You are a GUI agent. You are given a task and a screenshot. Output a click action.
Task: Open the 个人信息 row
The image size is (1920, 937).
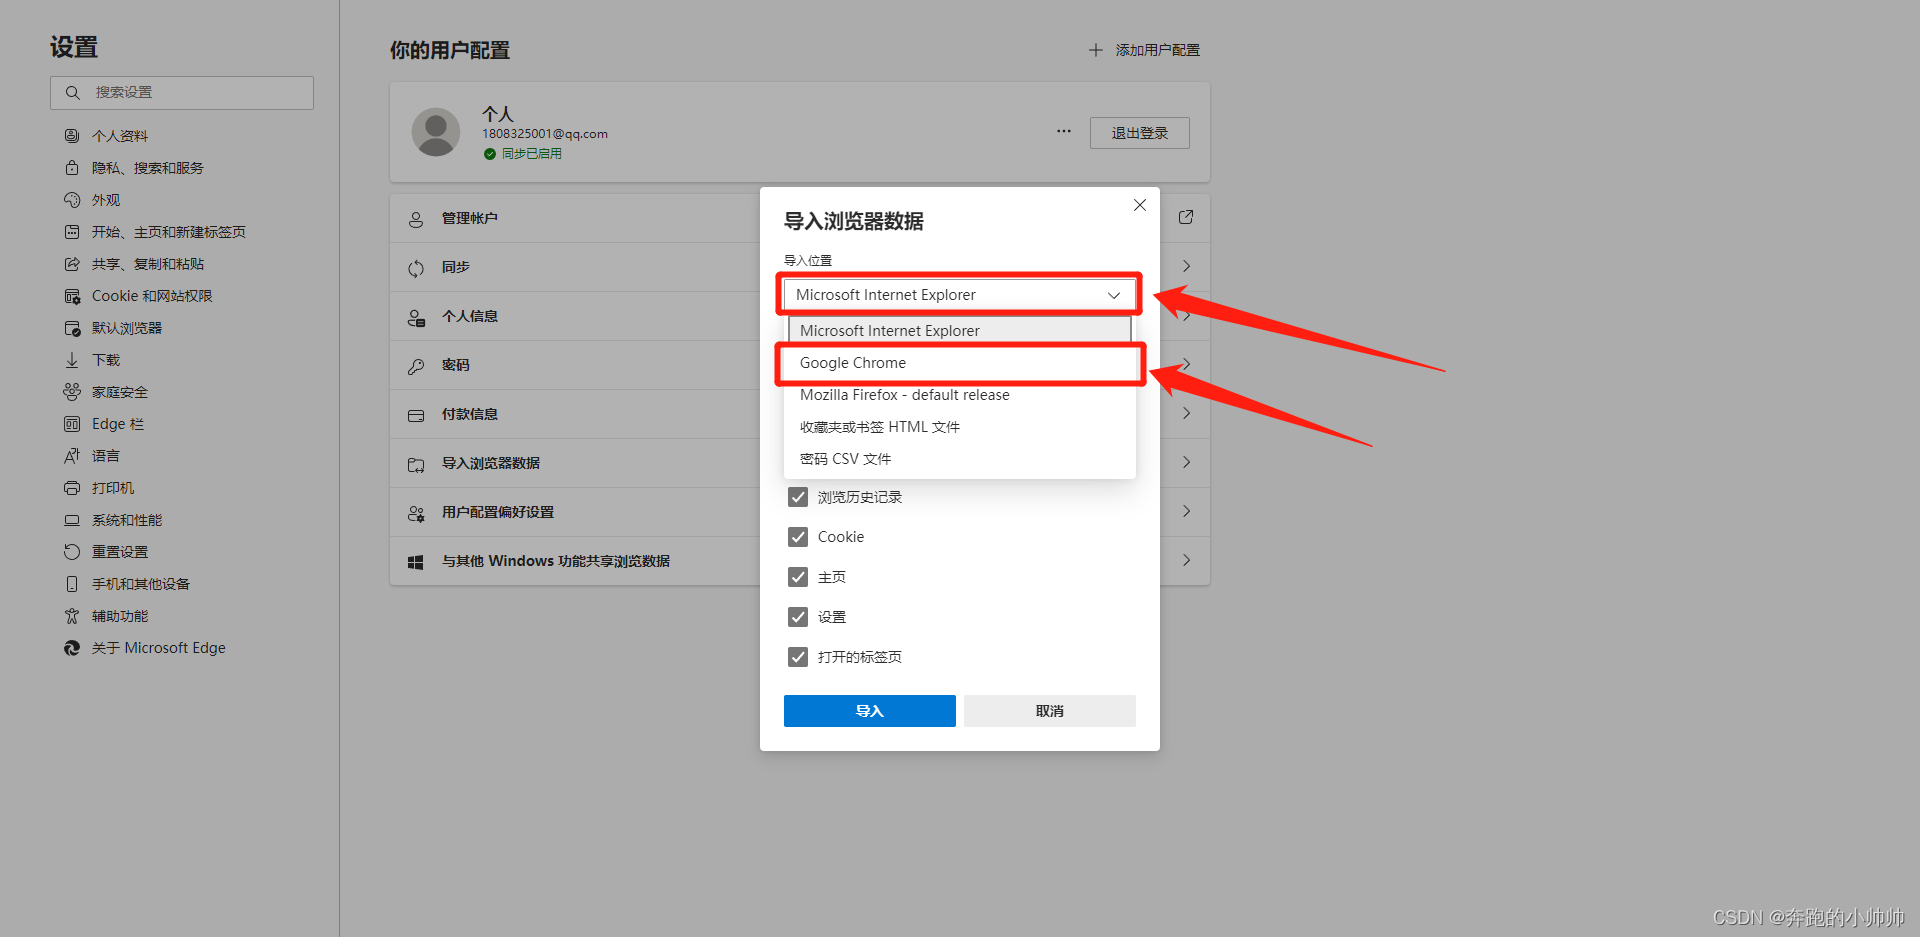(800, 316)
